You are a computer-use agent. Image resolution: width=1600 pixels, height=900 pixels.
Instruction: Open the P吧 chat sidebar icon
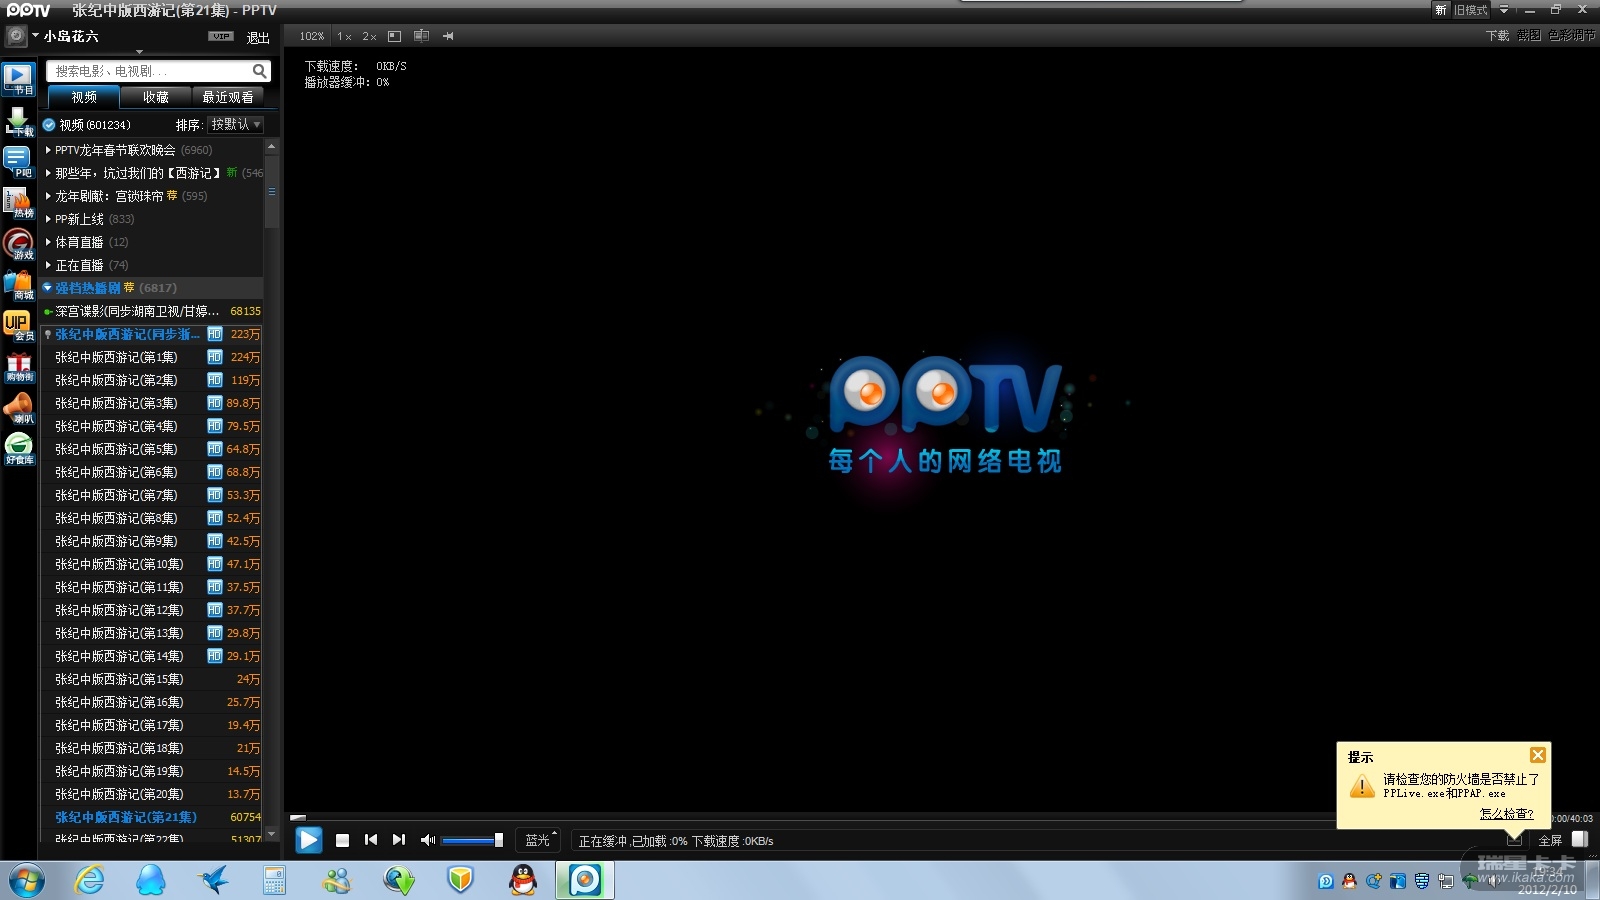pos(18,162)
